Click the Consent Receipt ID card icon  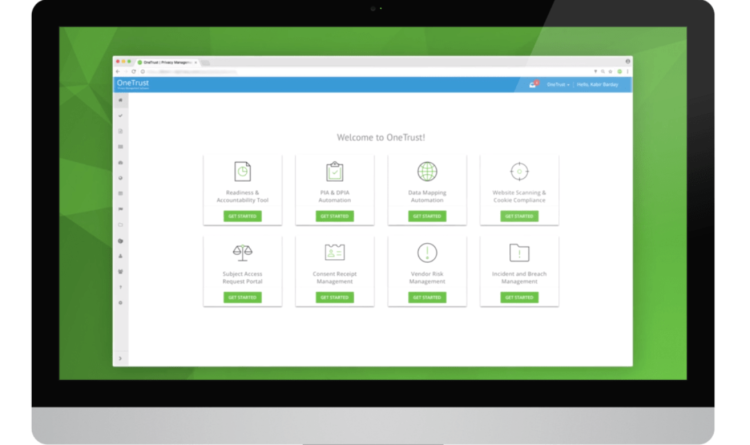point(335,252)
